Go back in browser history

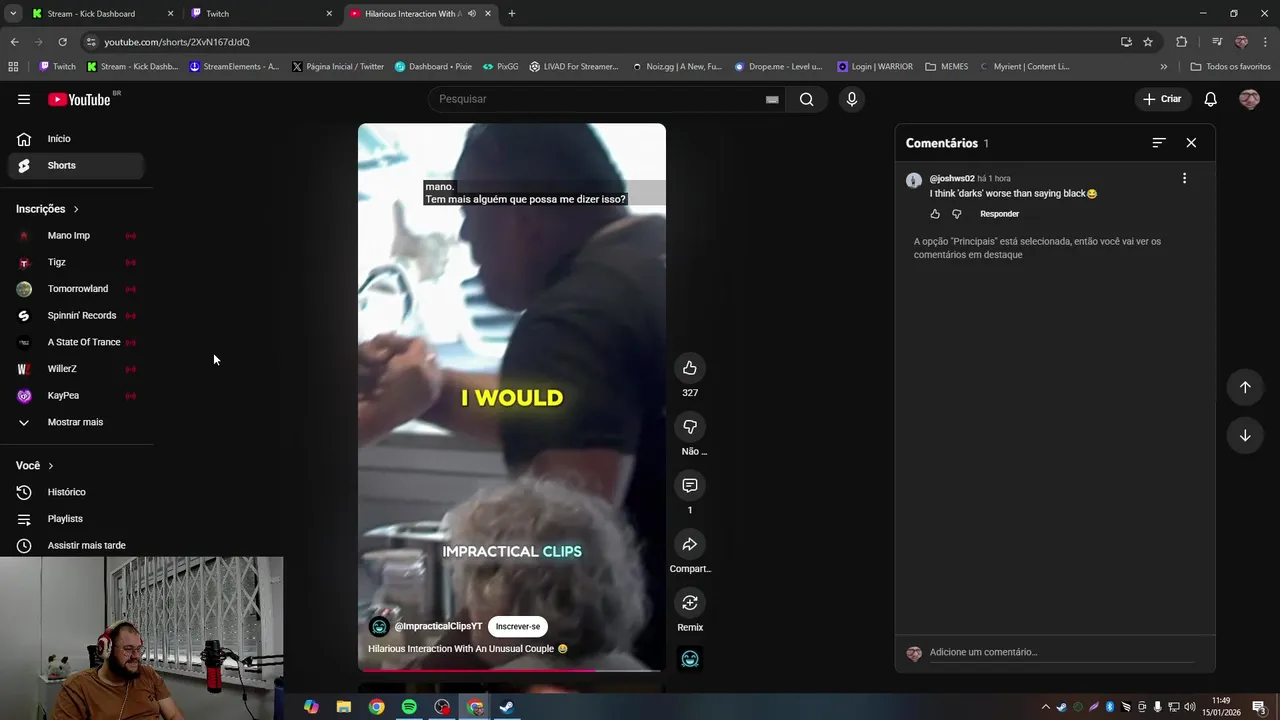click(14, 42)
